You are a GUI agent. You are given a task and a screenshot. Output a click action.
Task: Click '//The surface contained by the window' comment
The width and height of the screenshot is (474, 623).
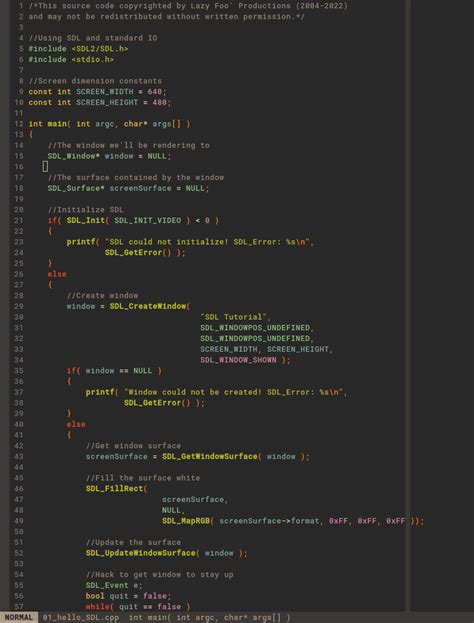(135, 177)
